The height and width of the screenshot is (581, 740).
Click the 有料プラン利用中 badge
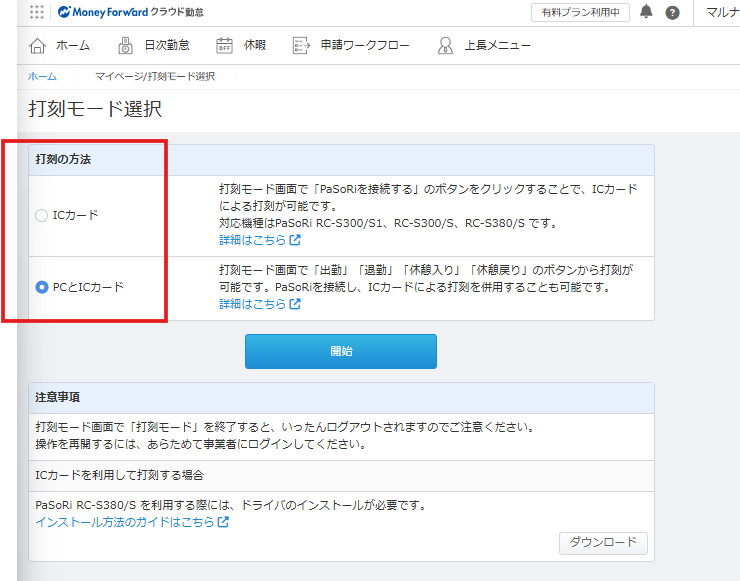[x=580, y=13]
